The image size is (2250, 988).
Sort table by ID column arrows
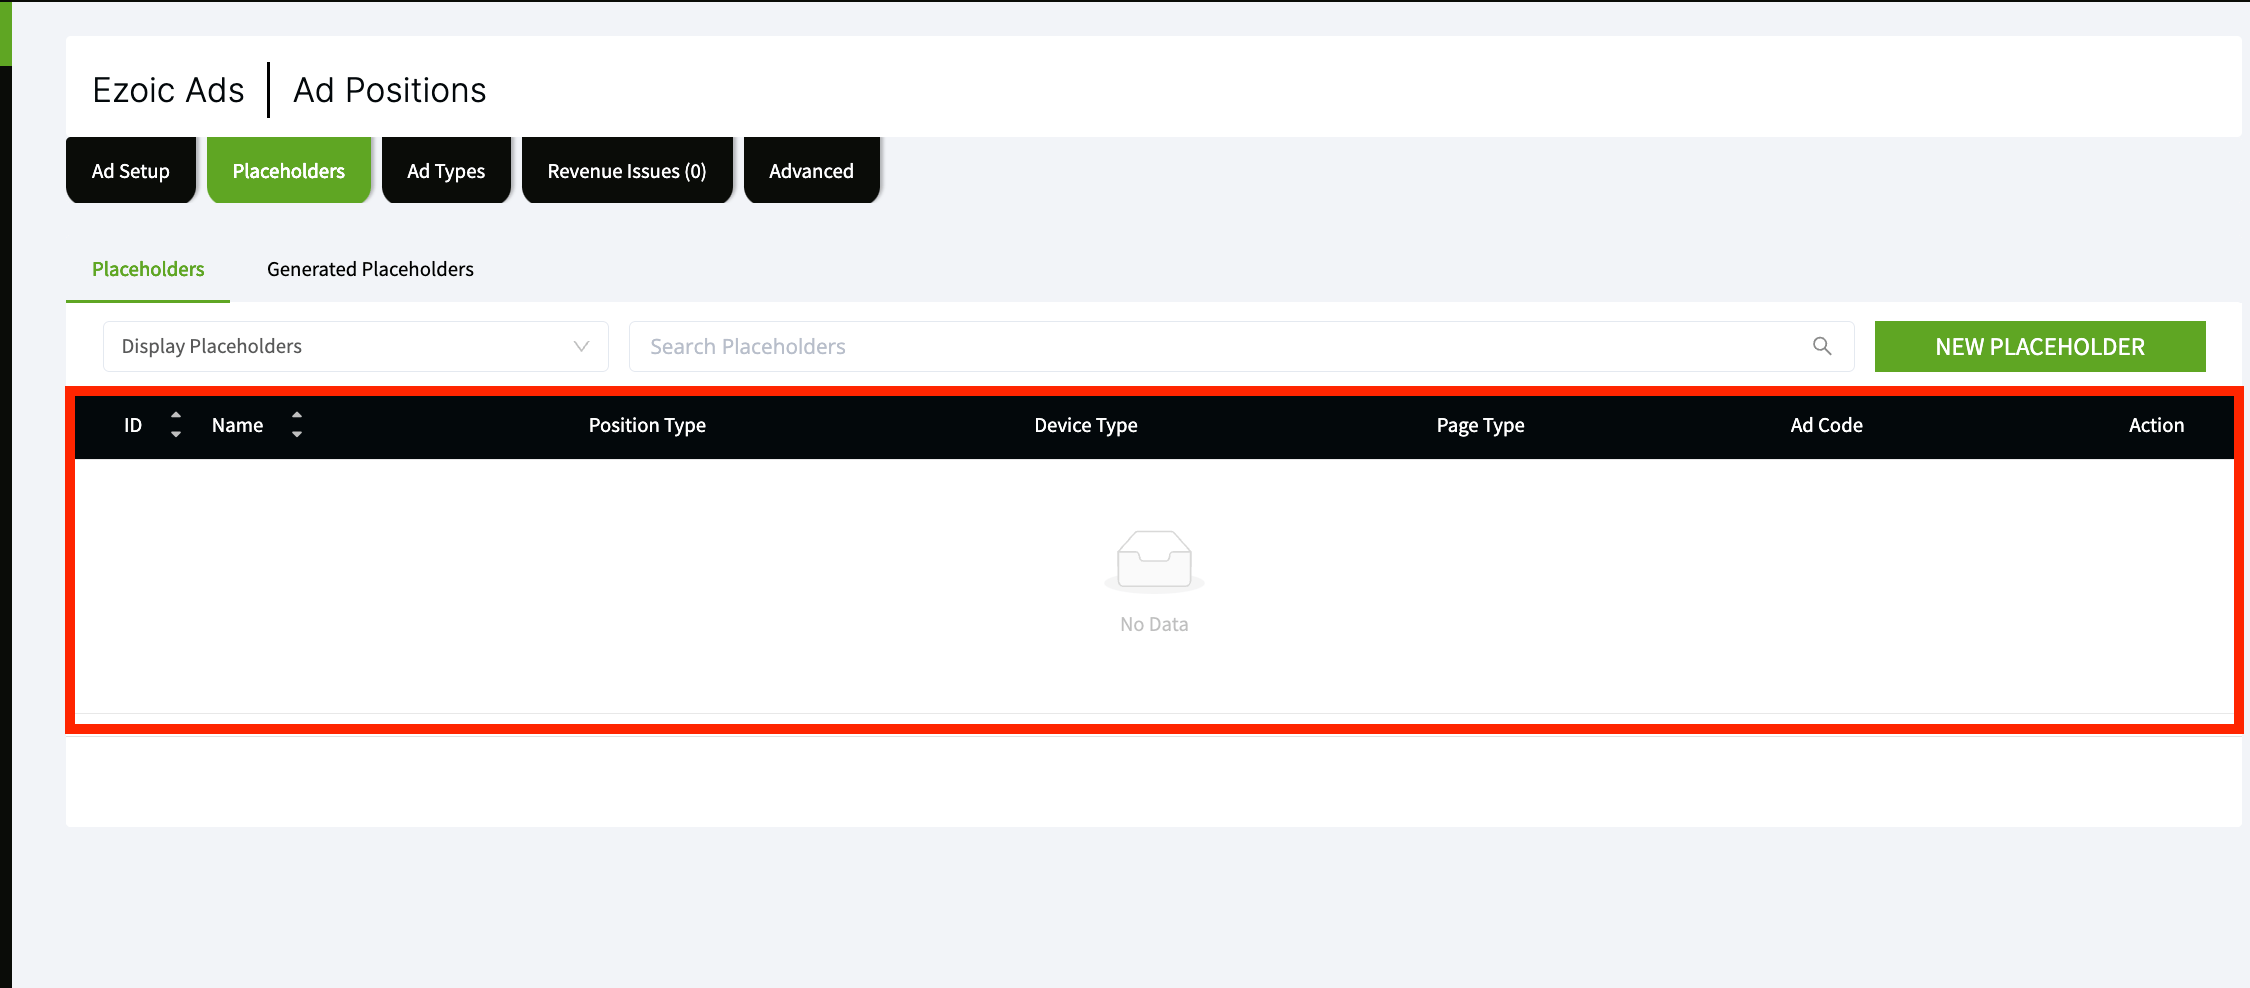176,425
